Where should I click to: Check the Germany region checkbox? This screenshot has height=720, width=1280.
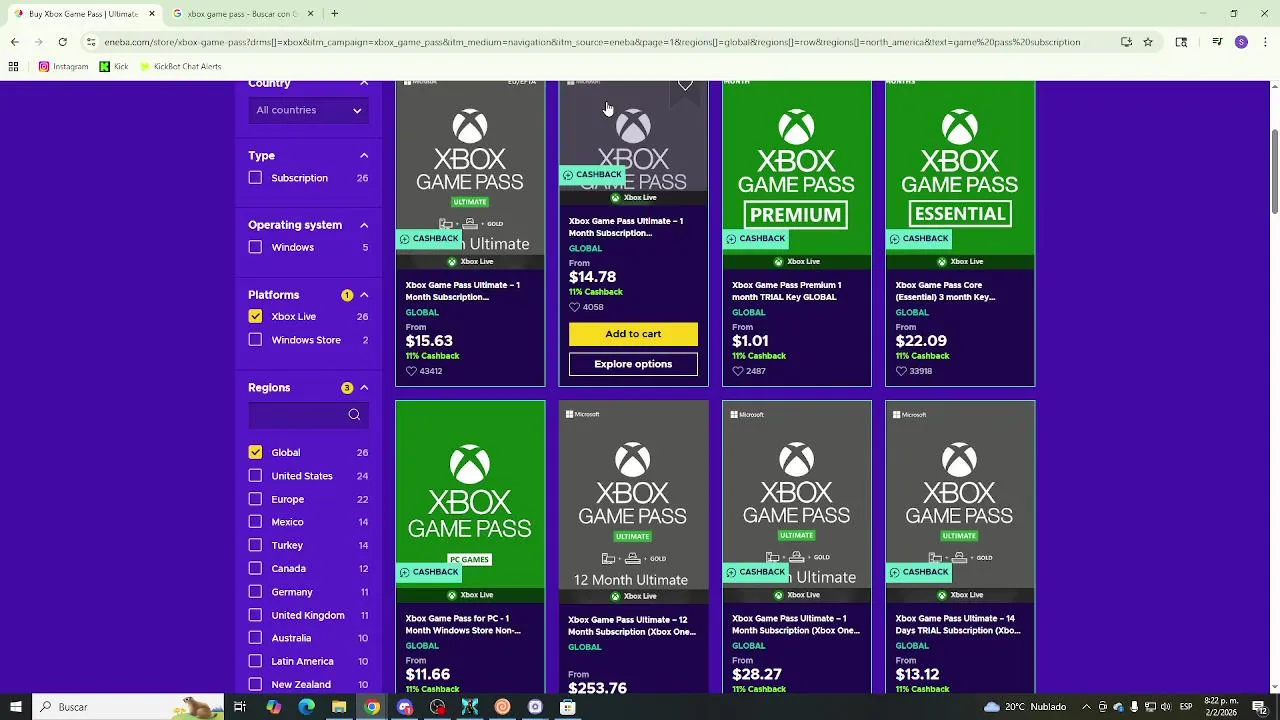click(x=255, y=592)
